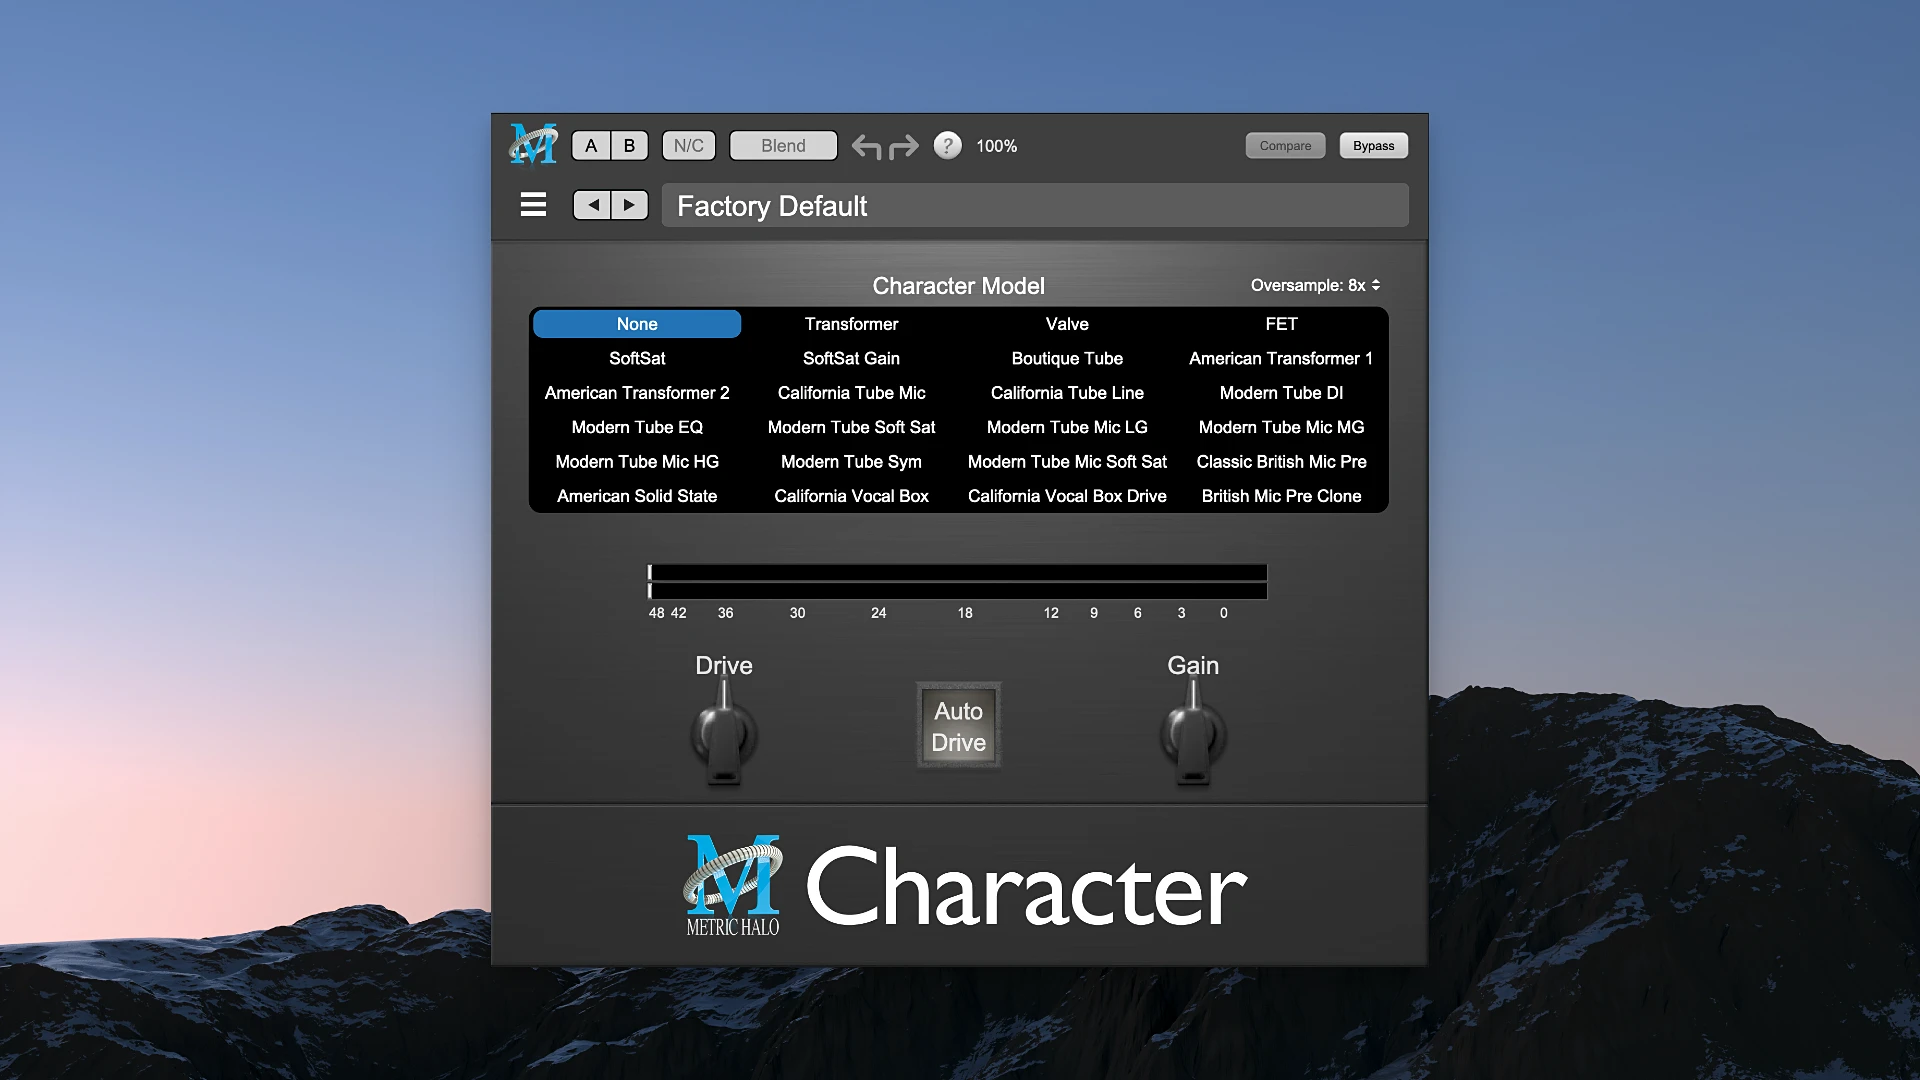Click the Metric Halo logo icon in toolbar
The height and width of the screenshot is (1080, 1920).
point(533,145)
